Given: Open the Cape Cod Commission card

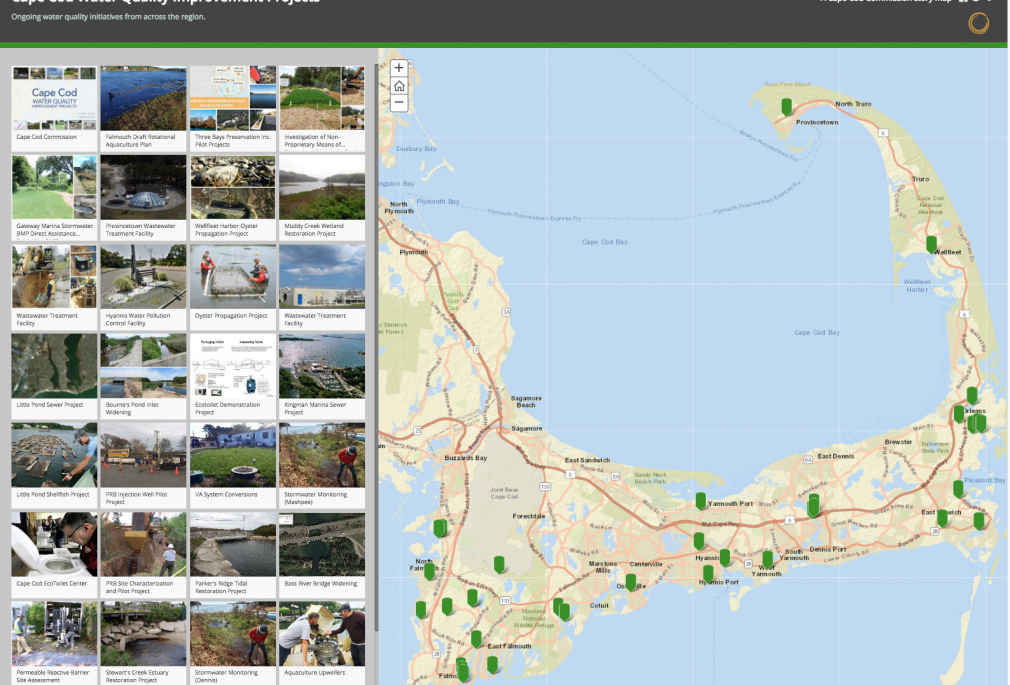Looking at the screenshot, I should [x=55, y=108].
